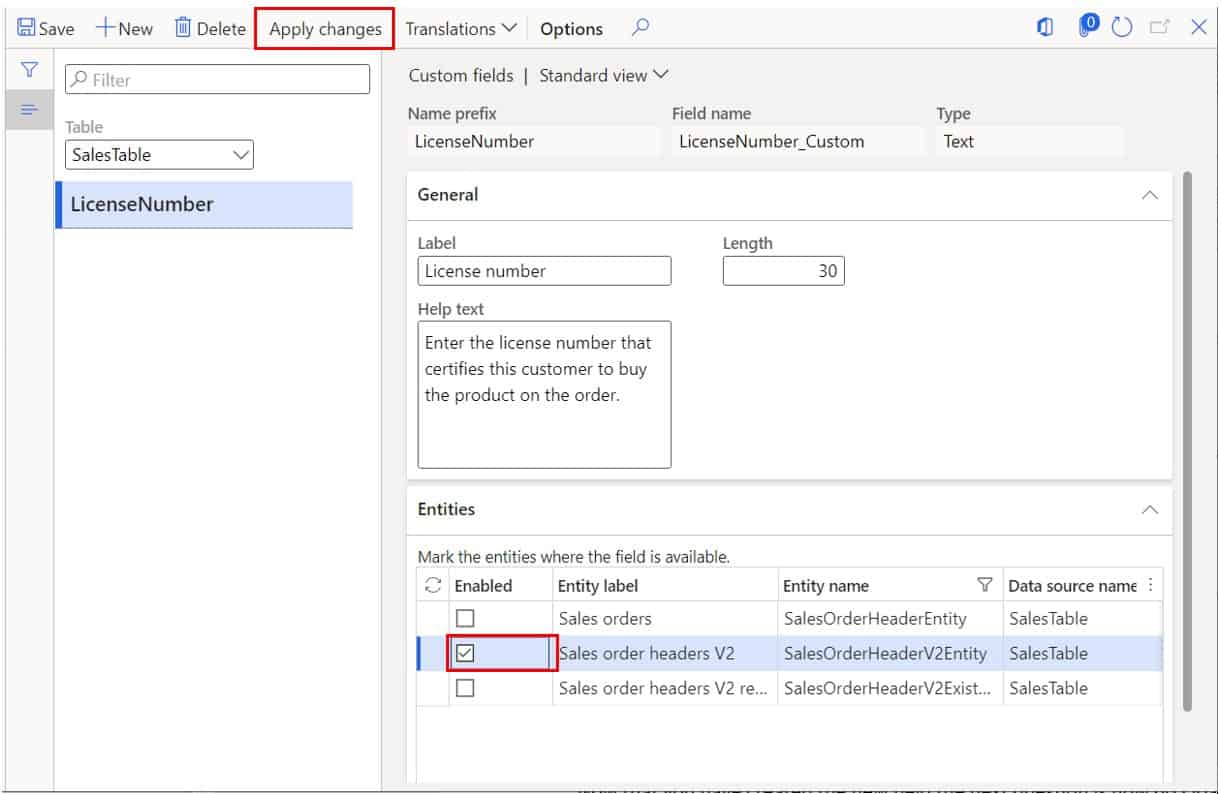The image size is (1221, 794).
Task: Open the Translations menu
Action: pyautogui.click(x=459, y=28)
